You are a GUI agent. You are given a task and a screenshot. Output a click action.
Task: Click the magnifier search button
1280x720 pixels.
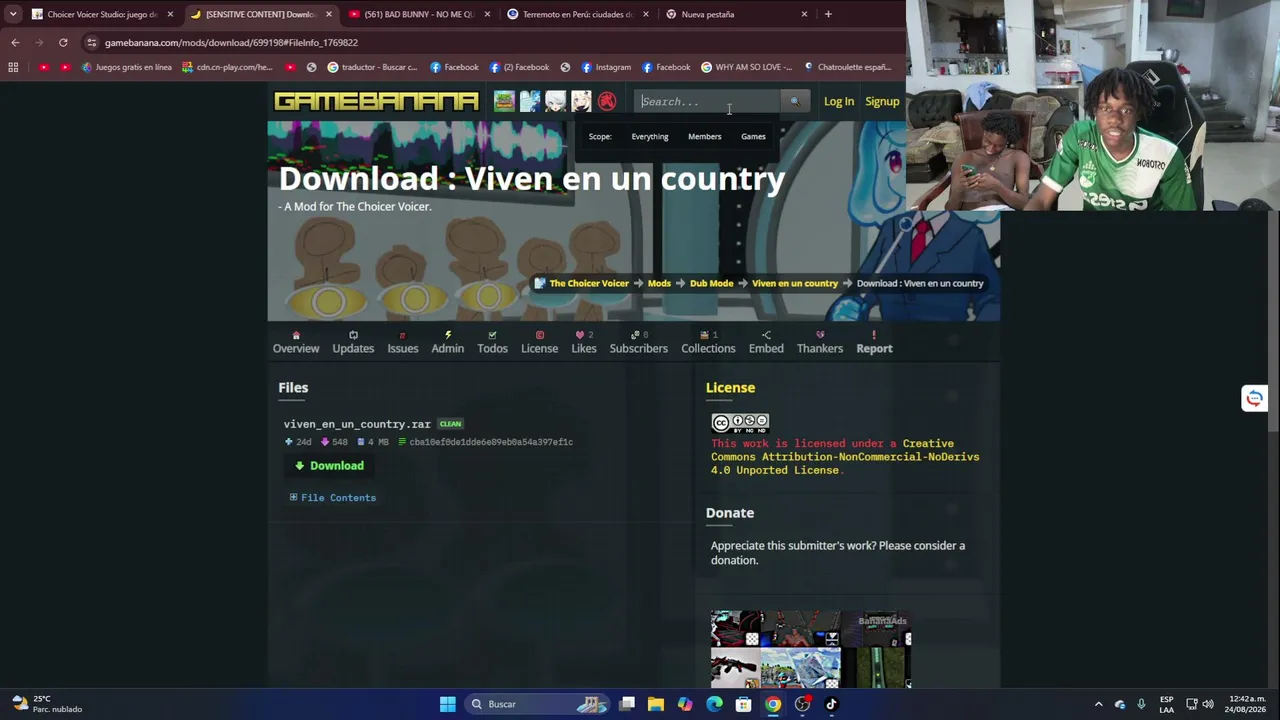pos(795,101)
